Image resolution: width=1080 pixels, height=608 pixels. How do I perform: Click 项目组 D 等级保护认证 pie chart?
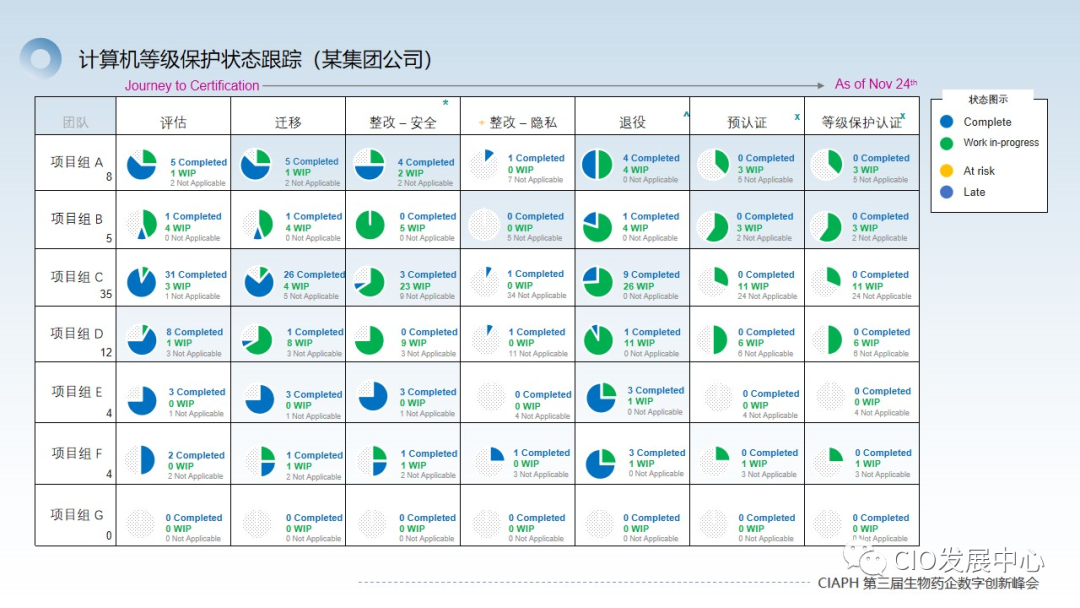tap(827, 340)
